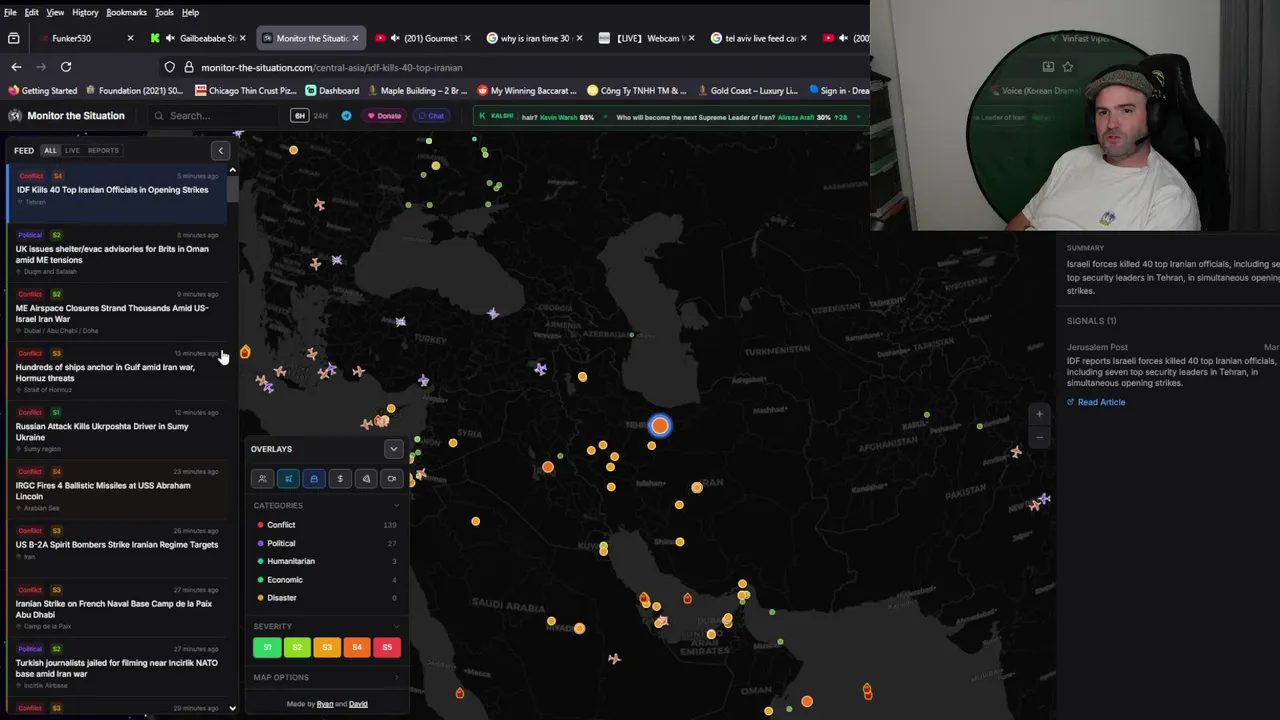Open Hundreds of ships anchor feed item
1280x720 pixels.
click(118, 372)
